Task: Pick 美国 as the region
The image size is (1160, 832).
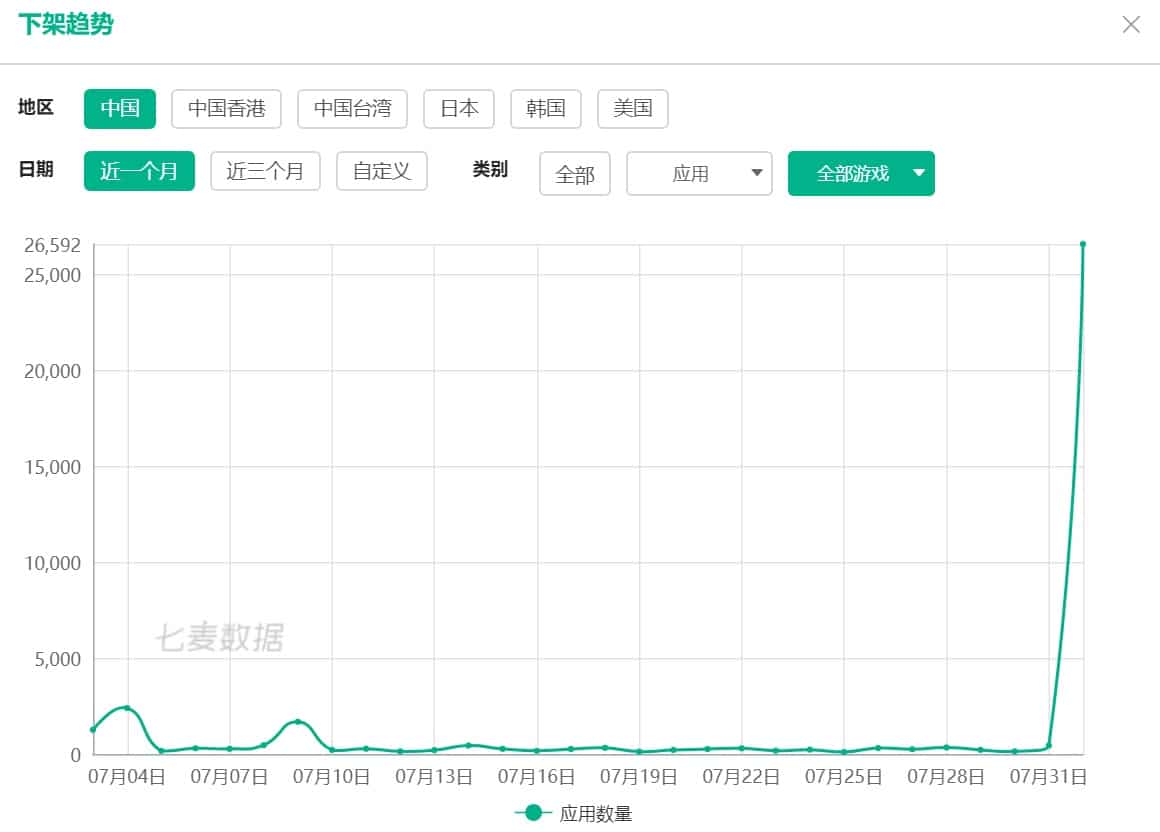Action: tap(632, 109)
